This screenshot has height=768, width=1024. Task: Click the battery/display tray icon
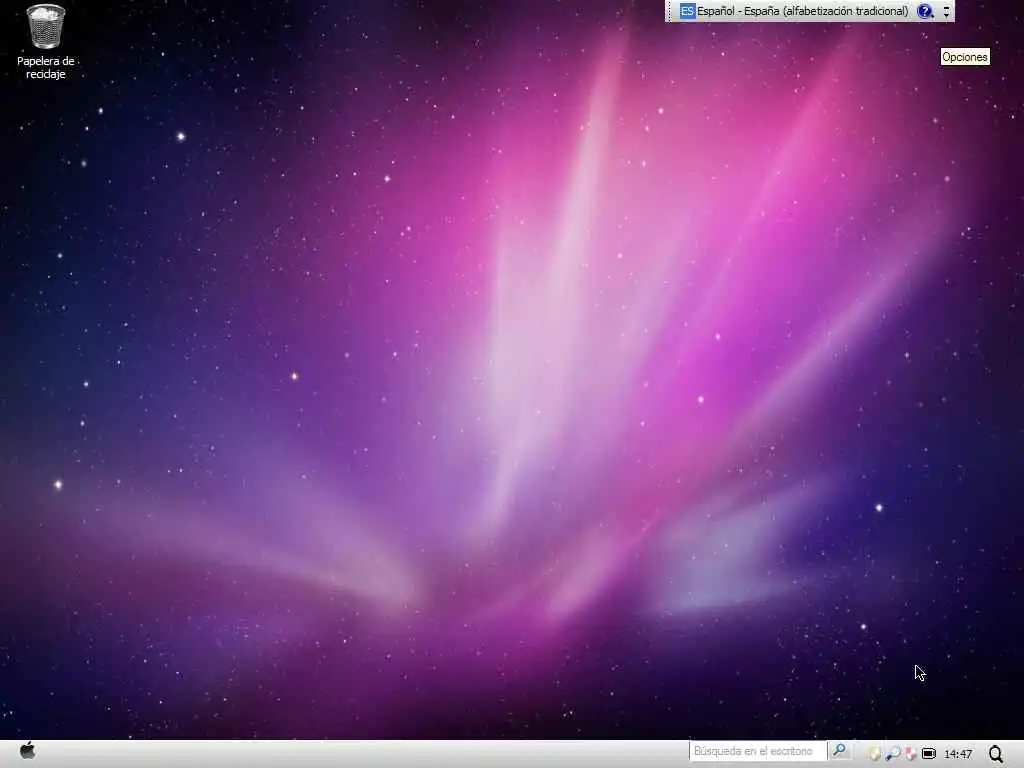(928, 754)
